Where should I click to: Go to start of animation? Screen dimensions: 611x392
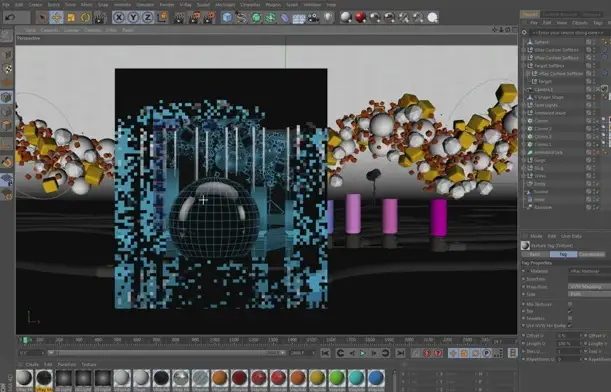coord(325,353)
